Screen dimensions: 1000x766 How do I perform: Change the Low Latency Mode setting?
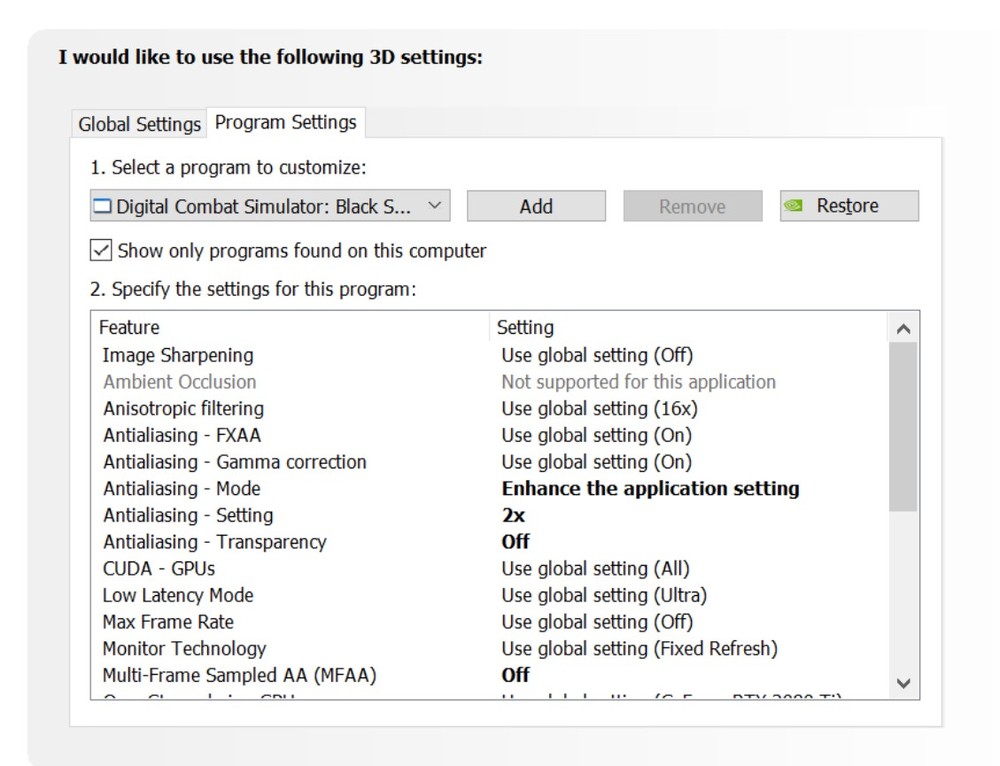click(604, 595)
